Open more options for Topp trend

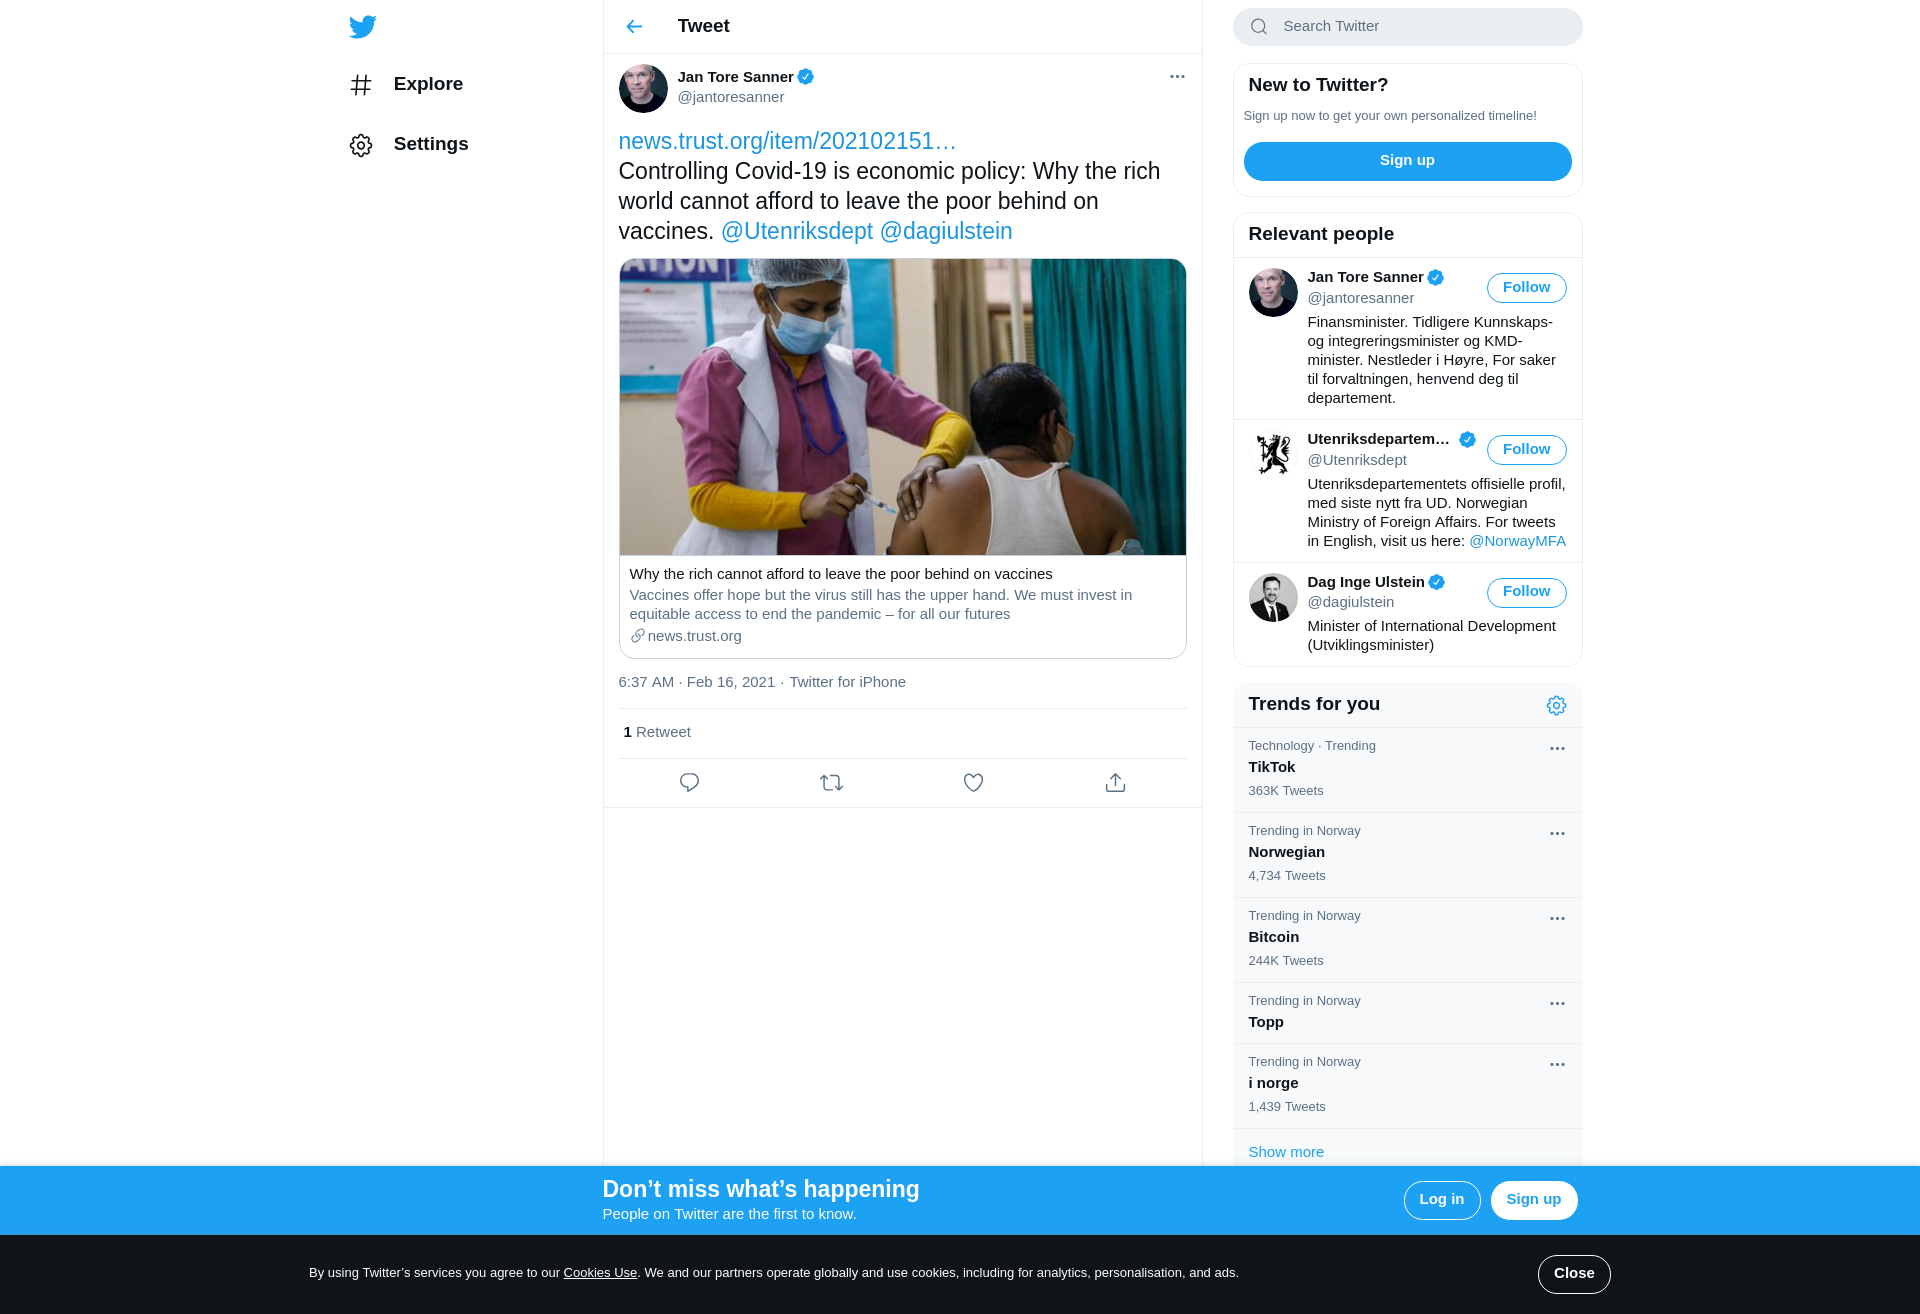[x=1557, y=1004]
